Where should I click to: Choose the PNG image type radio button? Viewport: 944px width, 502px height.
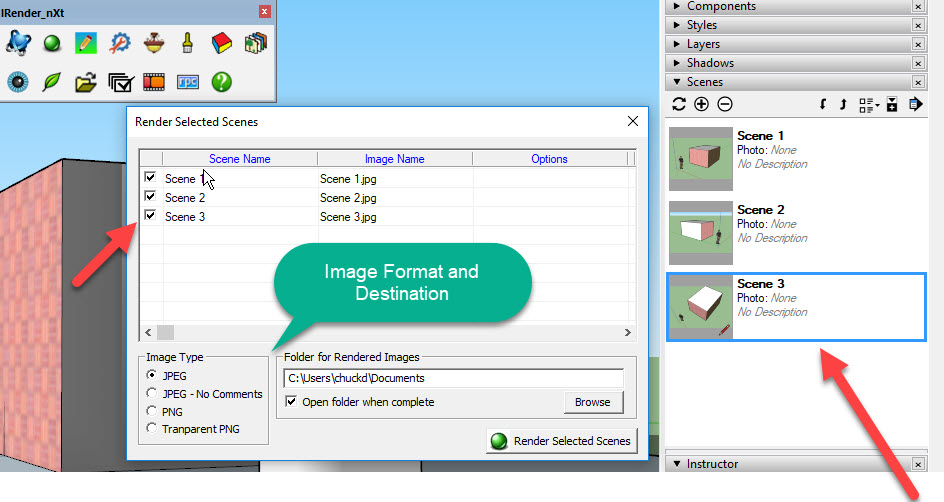tap(152, 411)
